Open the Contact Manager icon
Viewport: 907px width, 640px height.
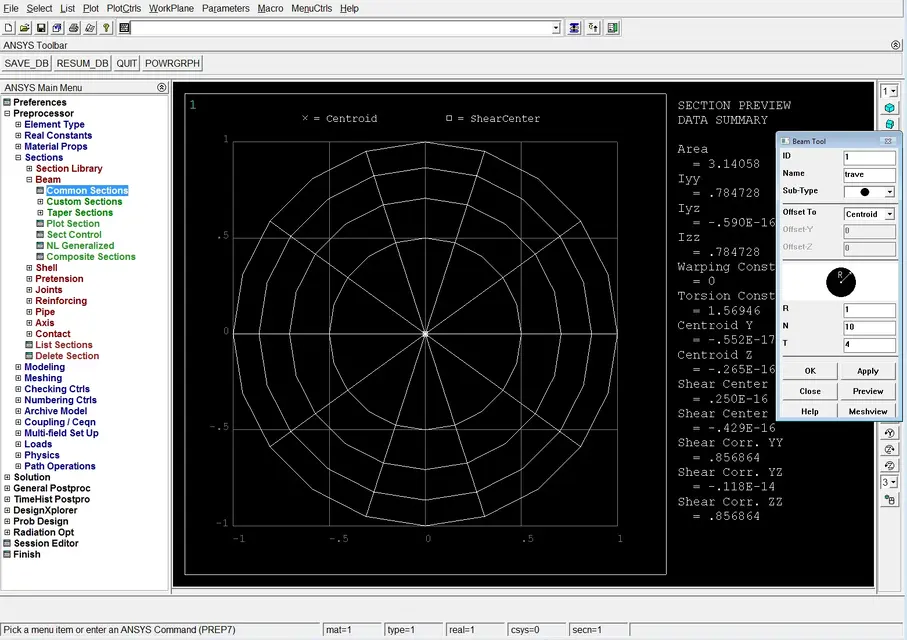pyautogui.click(x=613, y=28)
